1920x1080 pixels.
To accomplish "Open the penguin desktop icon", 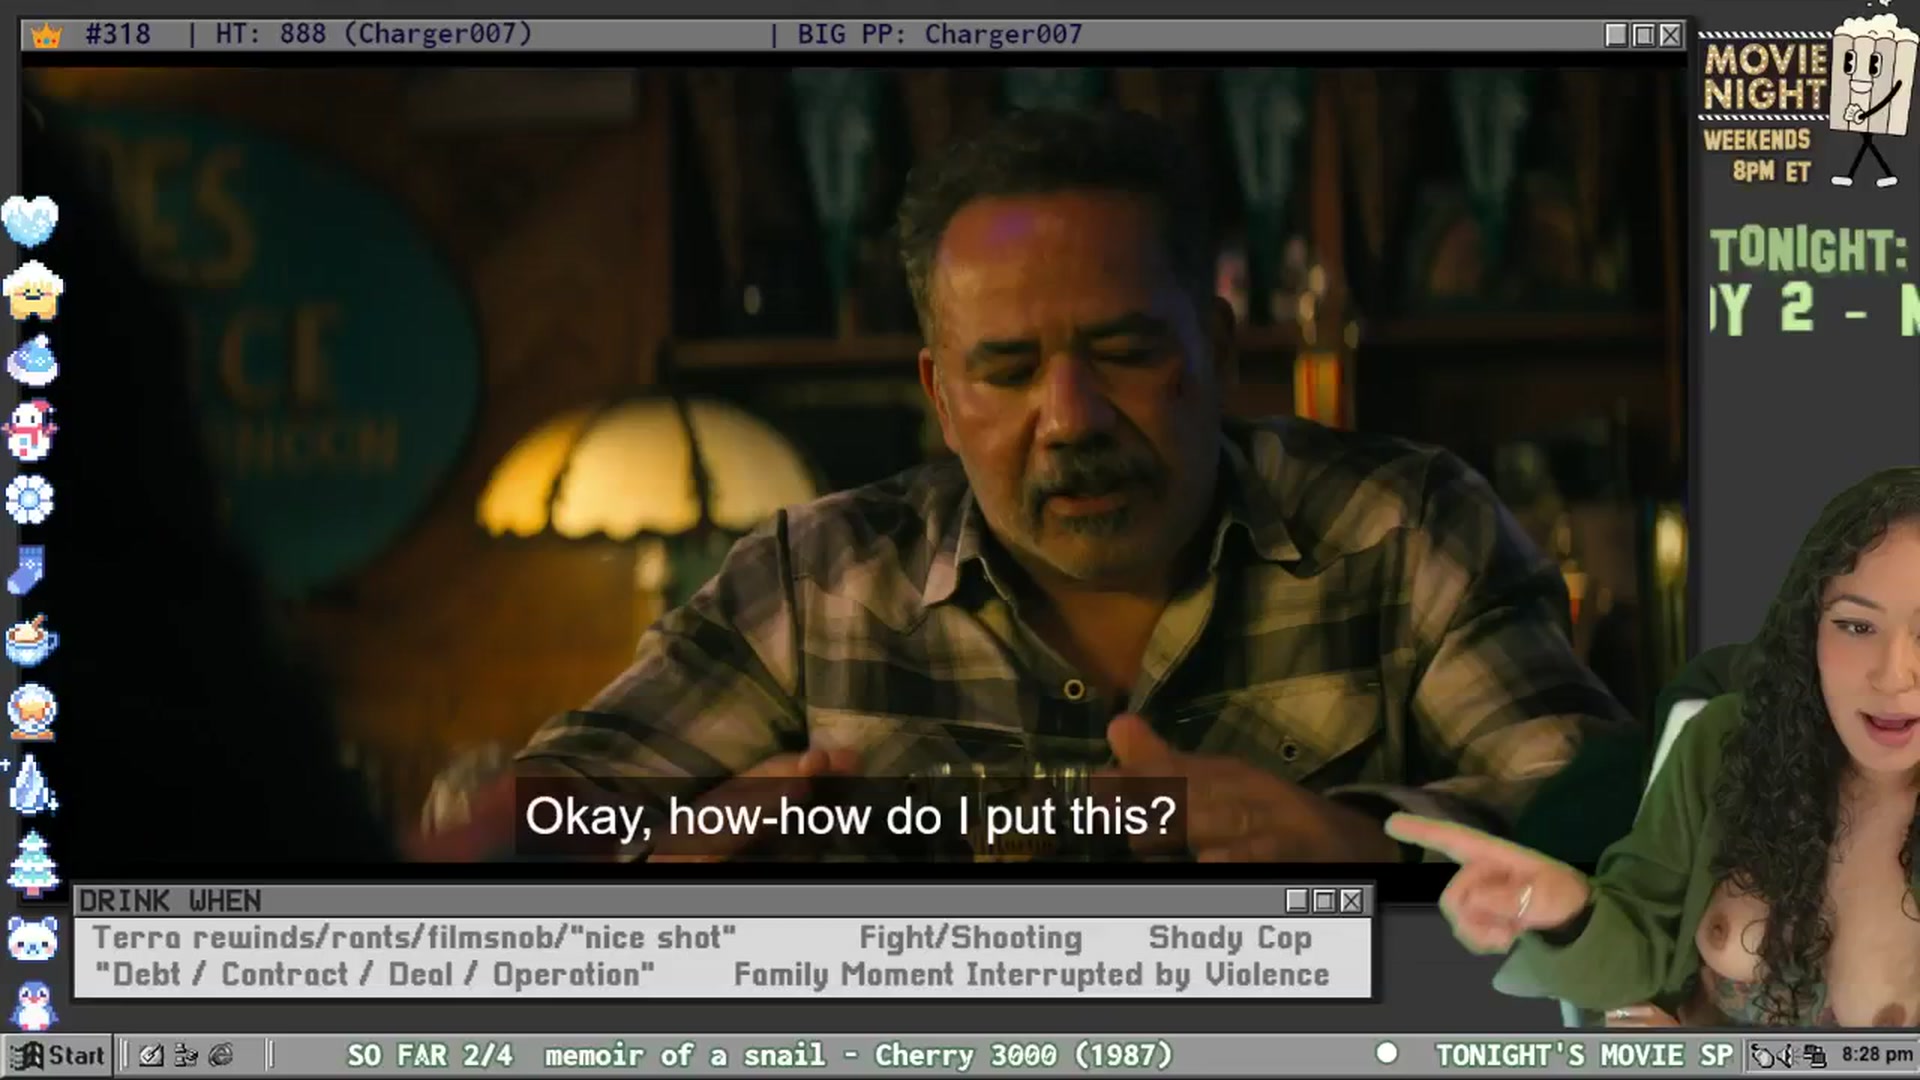I will 33,1003.
